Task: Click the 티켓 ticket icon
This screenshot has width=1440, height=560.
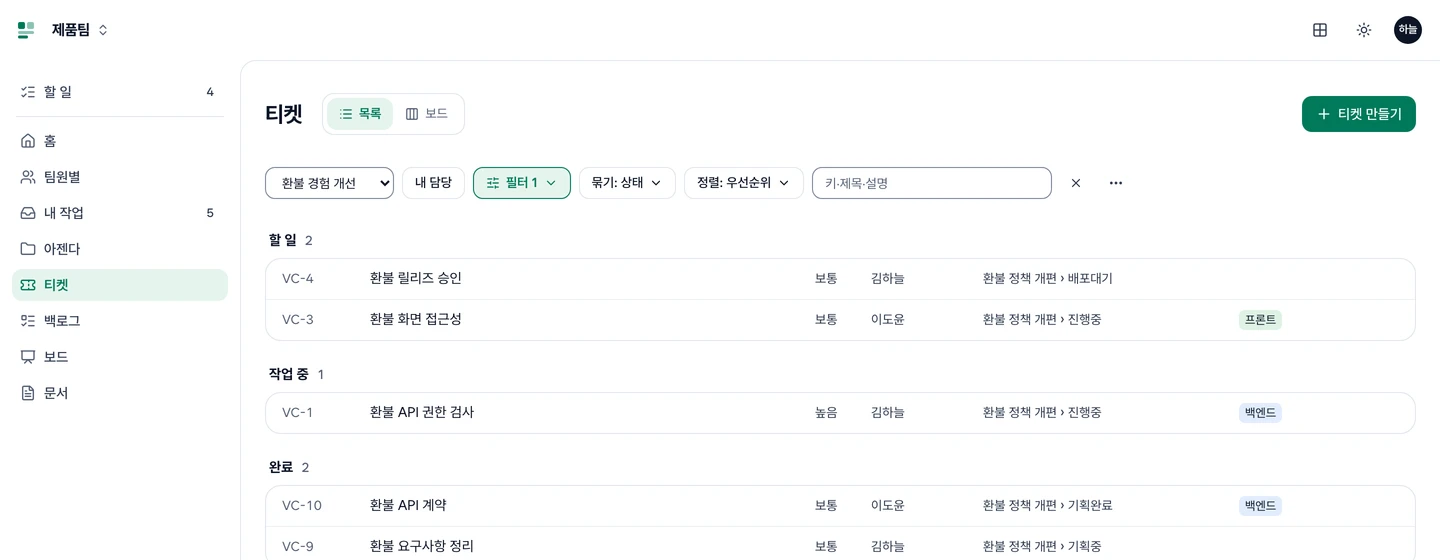Action: coord(28,285)
